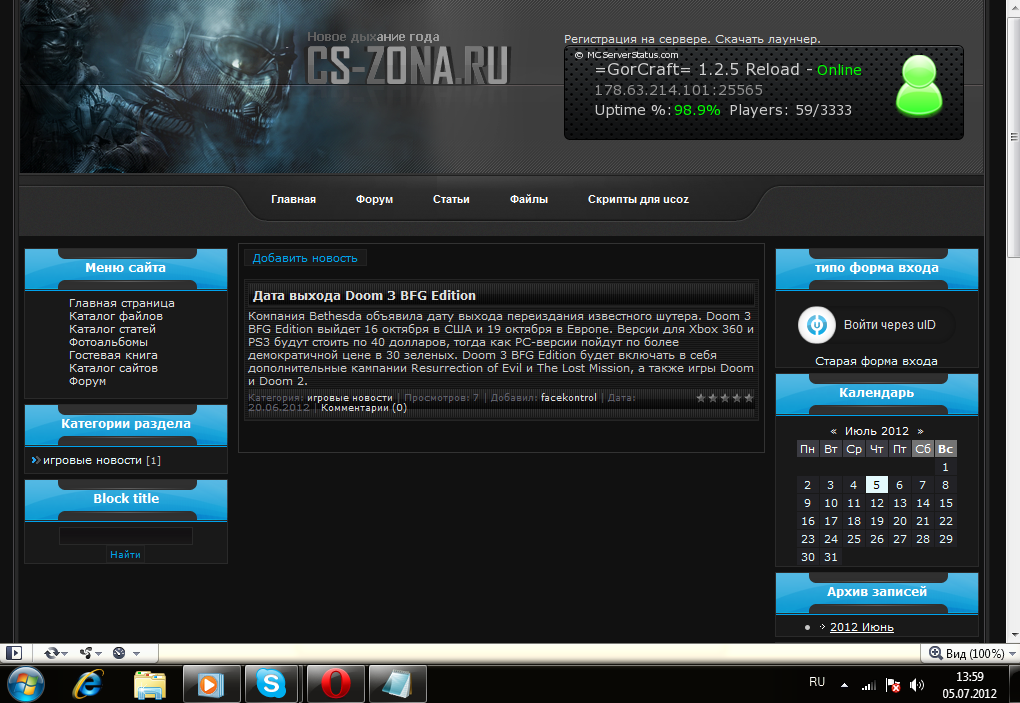1020x703 pixels.
Task: Open facekontrol user profile link
Action: click(569, 397)
